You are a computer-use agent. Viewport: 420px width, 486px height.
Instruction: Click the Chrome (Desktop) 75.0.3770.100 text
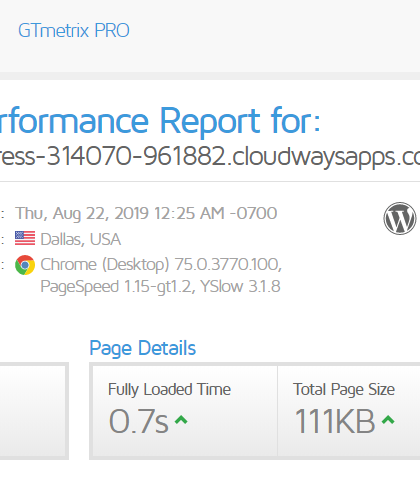pyautogui.click(x=161, y=265)
